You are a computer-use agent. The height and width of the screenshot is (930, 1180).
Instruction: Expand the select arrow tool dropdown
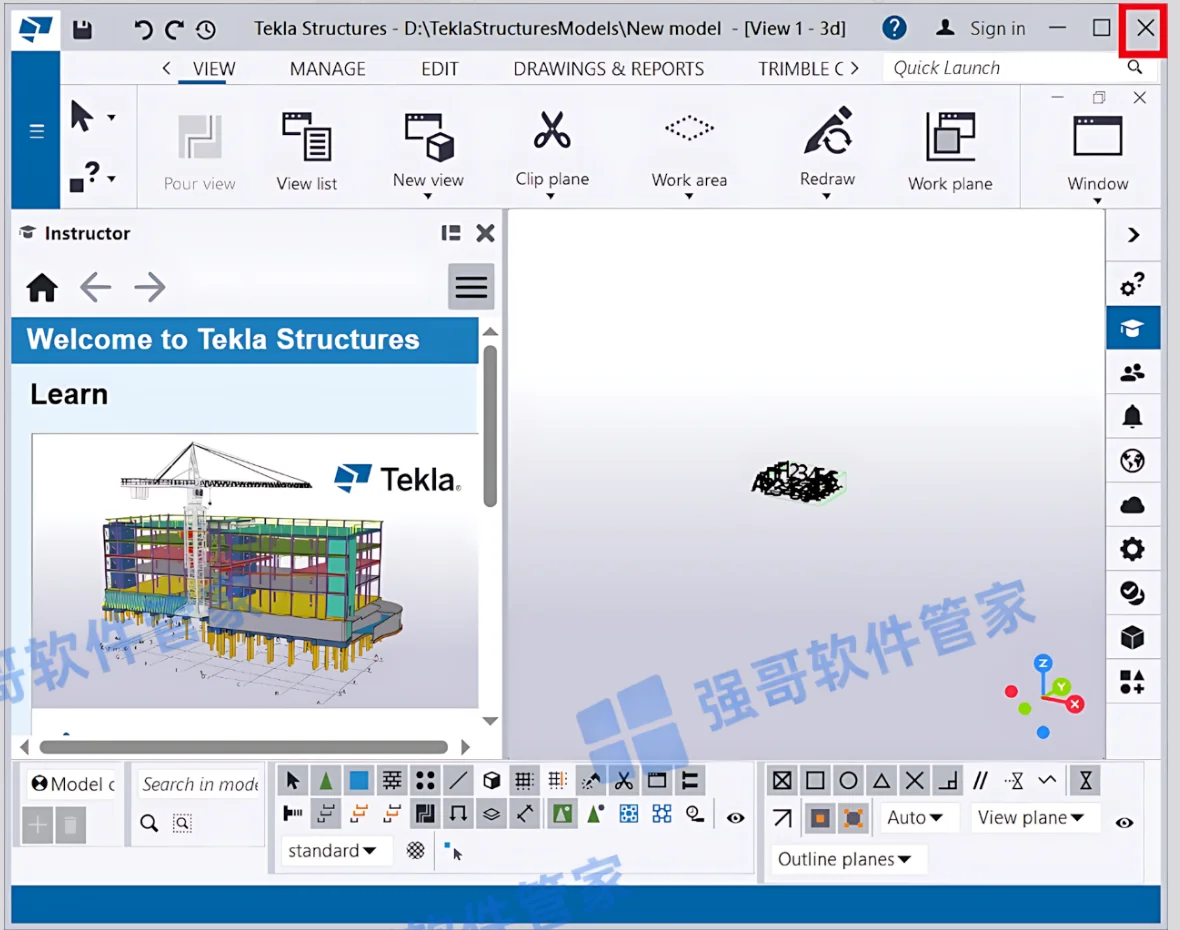(111, 117)
